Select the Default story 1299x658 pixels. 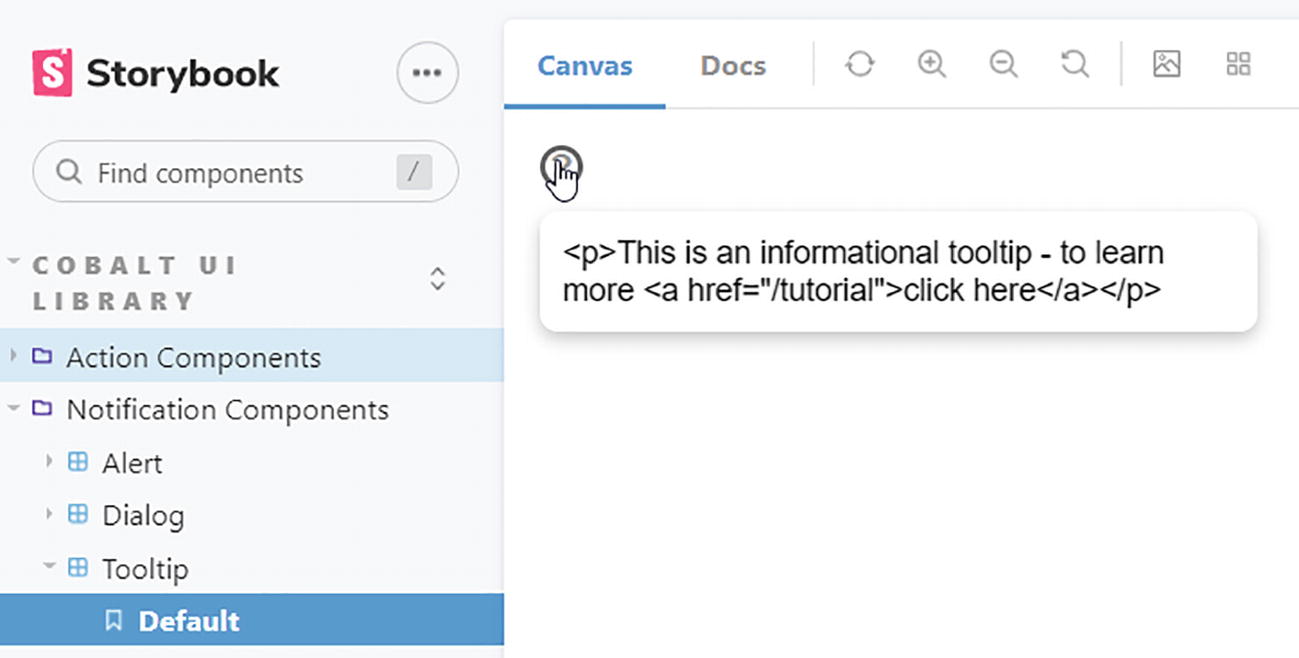[189, 621]
